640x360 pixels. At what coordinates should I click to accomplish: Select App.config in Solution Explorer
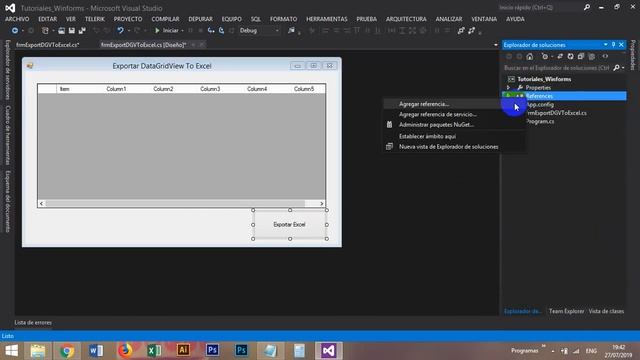pyautogui.click(x=540, y=104)
